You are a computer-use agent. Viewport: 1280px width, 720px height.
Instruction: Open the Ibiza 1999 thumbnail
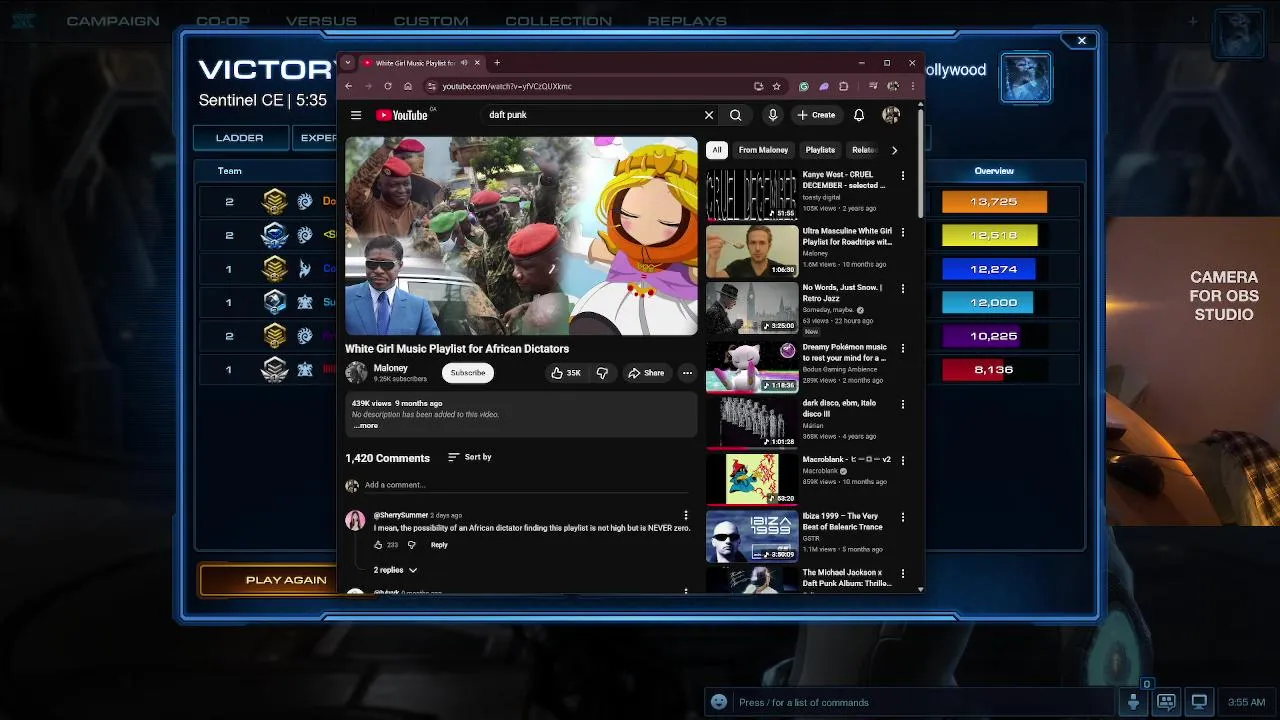click(x=752, y=536)
